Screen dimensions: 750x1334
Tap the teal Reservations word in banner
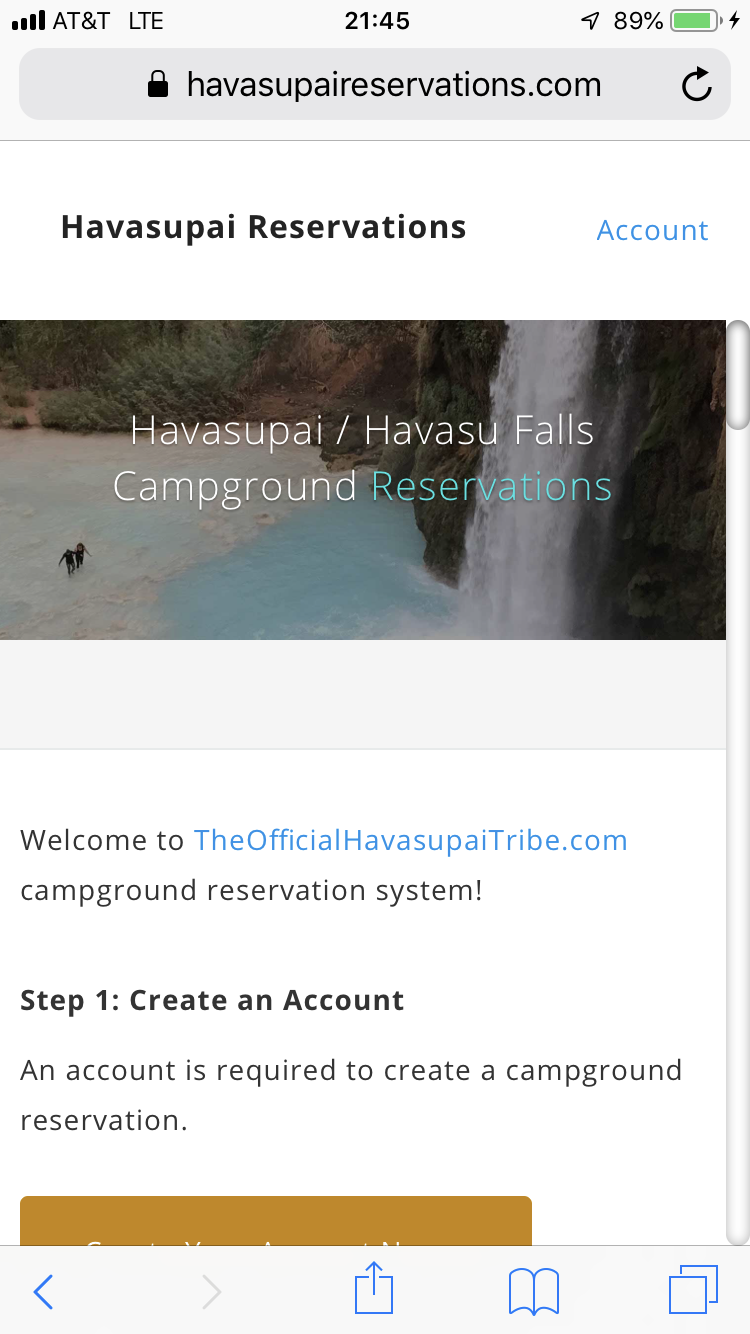coord(491,487)
